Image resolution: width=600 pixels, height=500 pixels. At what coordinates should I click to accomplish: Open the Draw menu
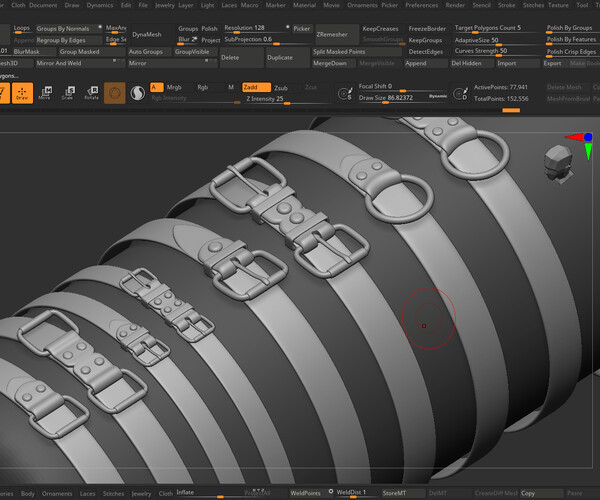72,5
